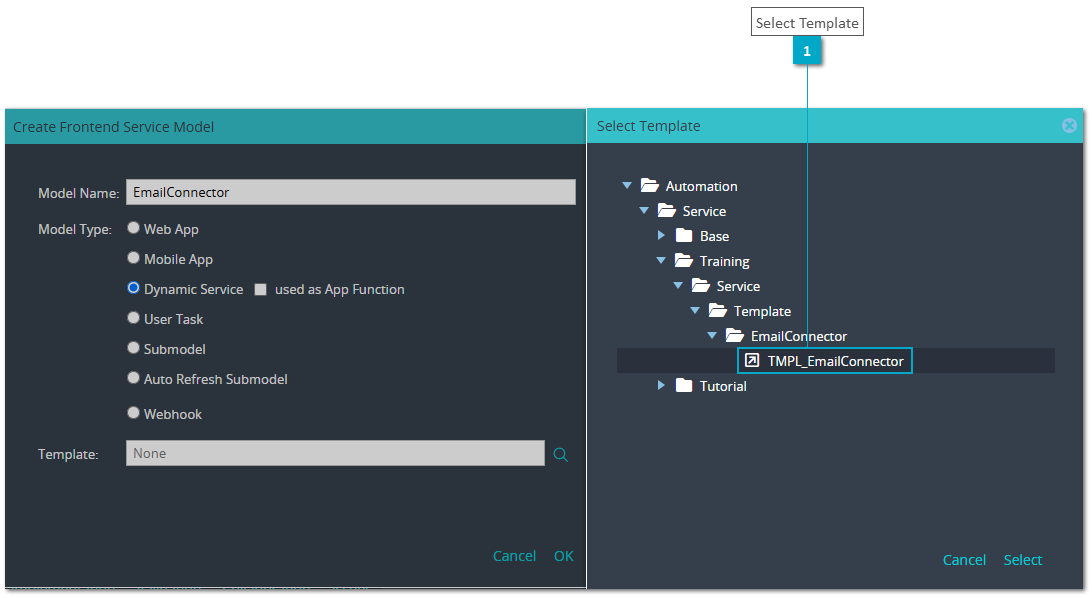Viewport: 1092px width, 598px height.
Task: Click the Training label in the tree
Action: tap(724, 262)
